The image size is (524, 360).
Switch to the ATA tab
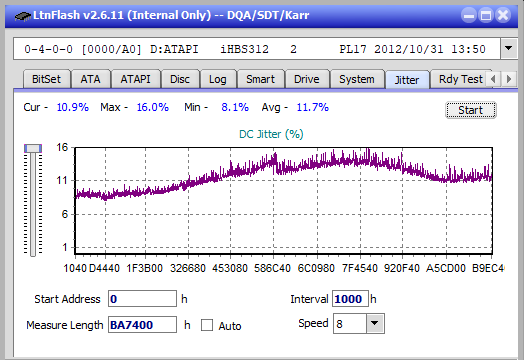tap(90, 79)
